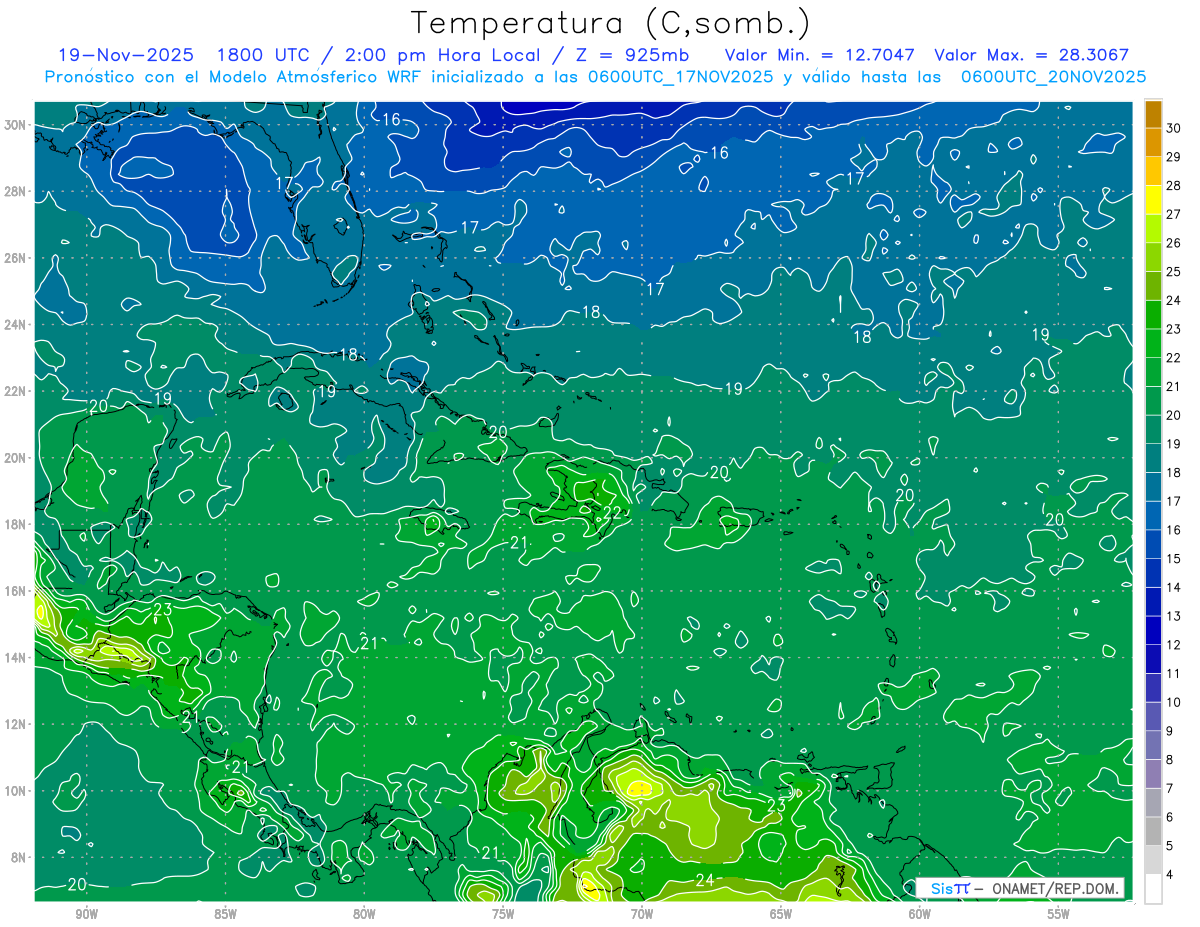Click the "60W" longitude axis label

(x=920, y=914)
